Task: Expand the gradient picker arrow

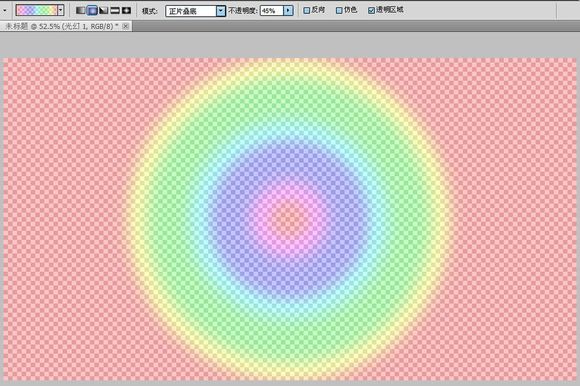Action: point(61,10)
